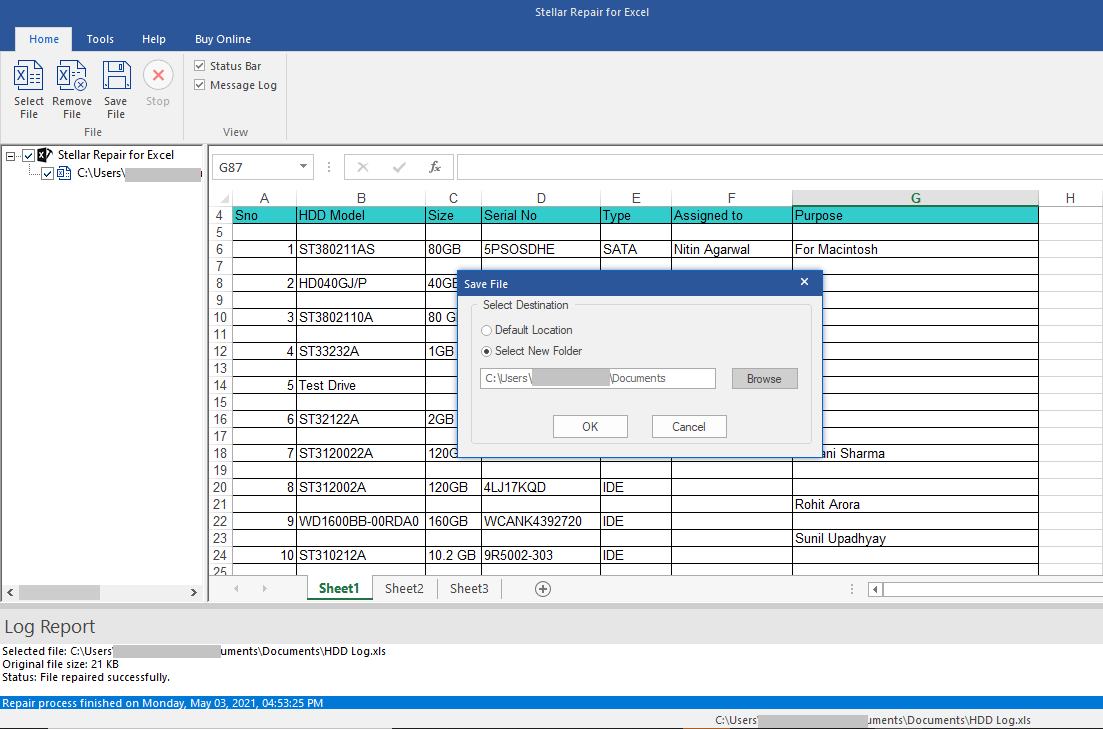This screenshot has height=729, width=1103.
Task: Click OK in the Save File dialog
Action: pos(590,426)
